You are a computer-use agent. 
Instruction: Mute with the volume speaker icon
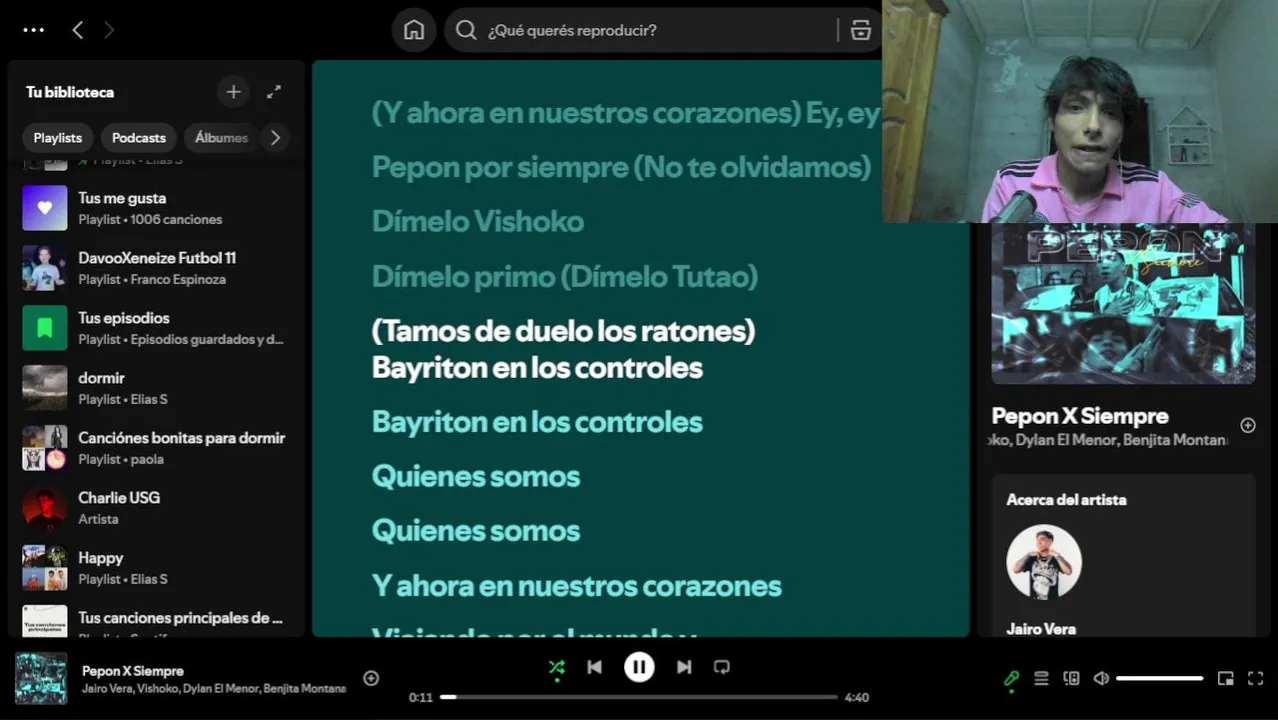coord(1101,678)
